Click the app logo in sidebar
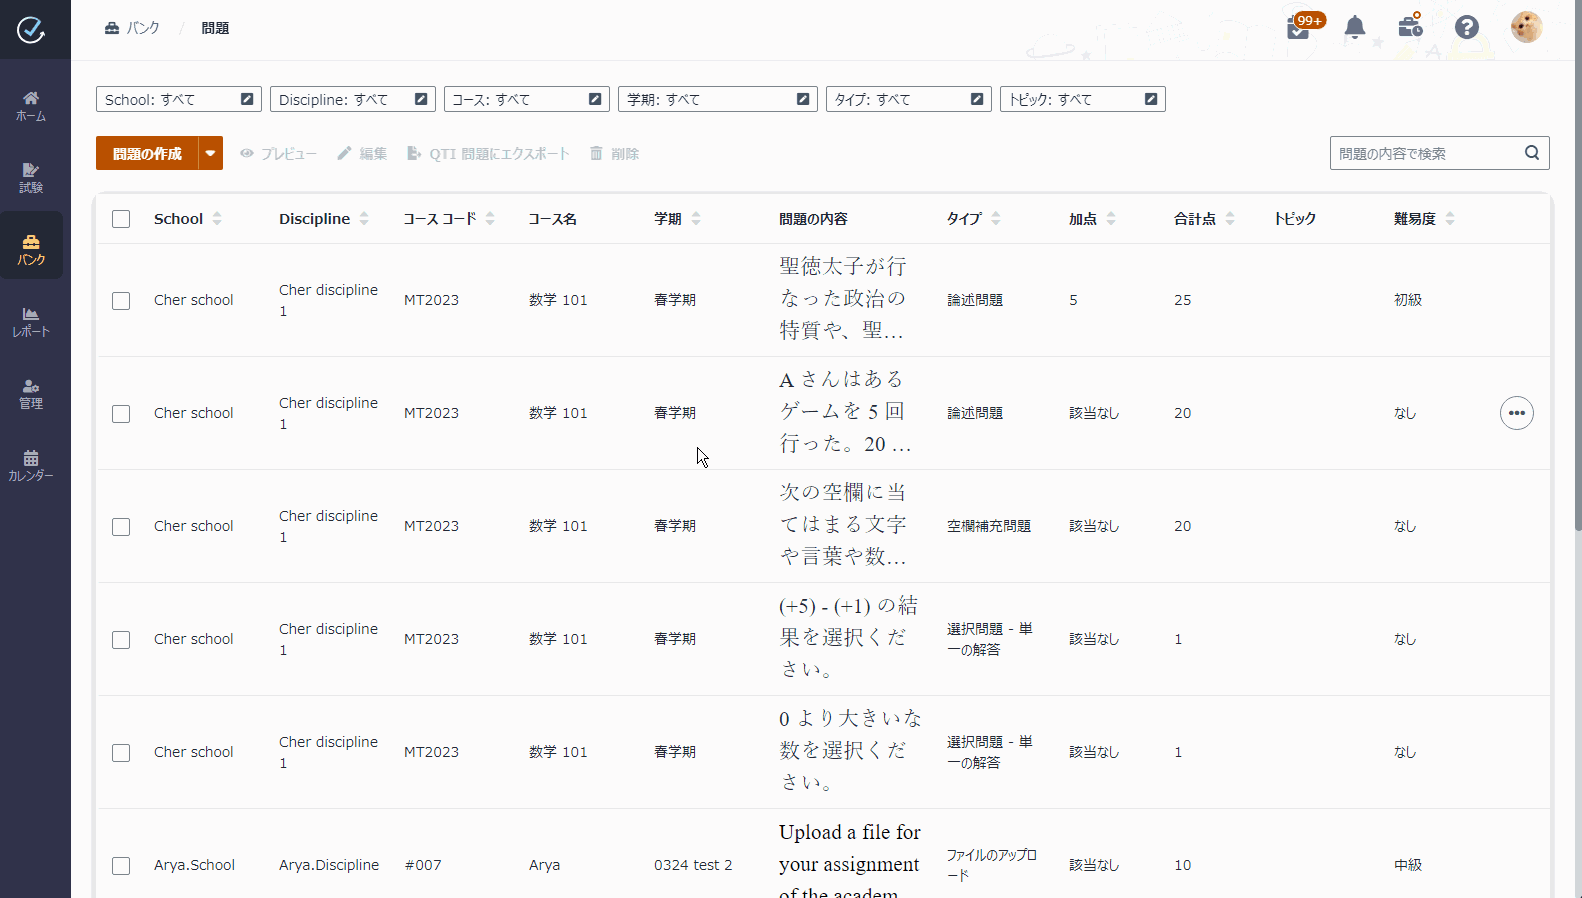 [x=31, y=29]
